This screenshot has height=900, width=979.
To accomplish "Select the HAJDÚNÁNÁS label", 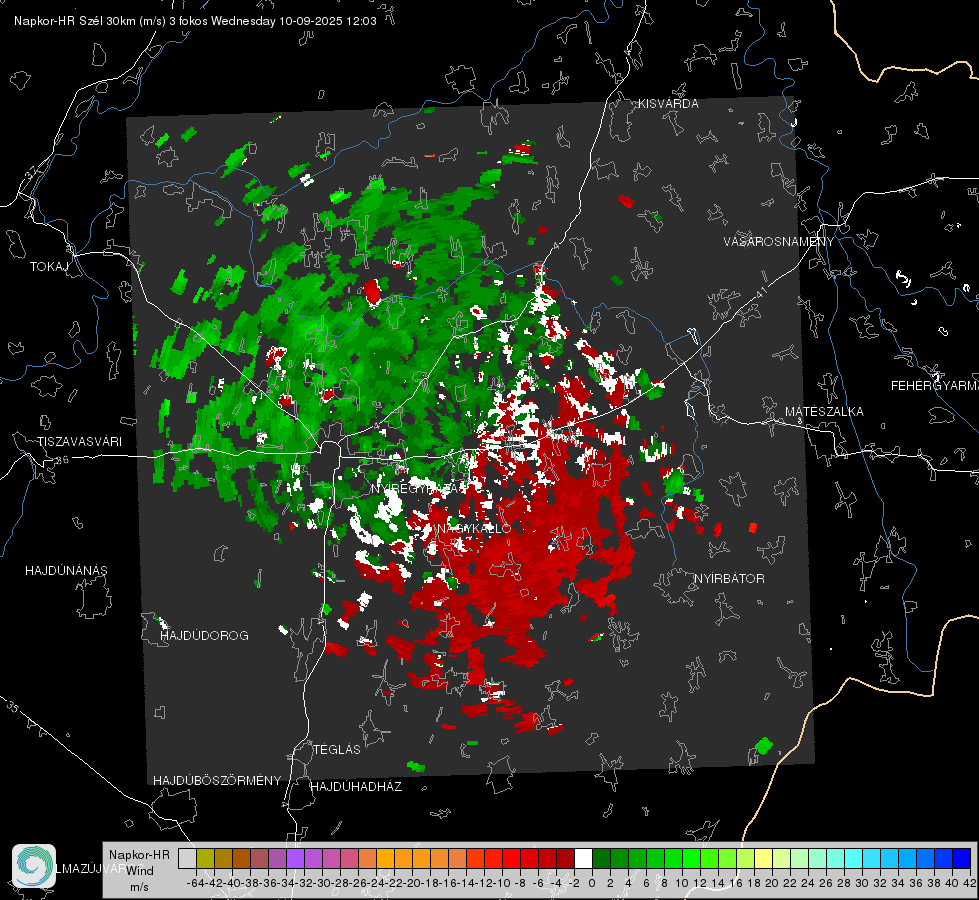I will click(x=66, y=571).
